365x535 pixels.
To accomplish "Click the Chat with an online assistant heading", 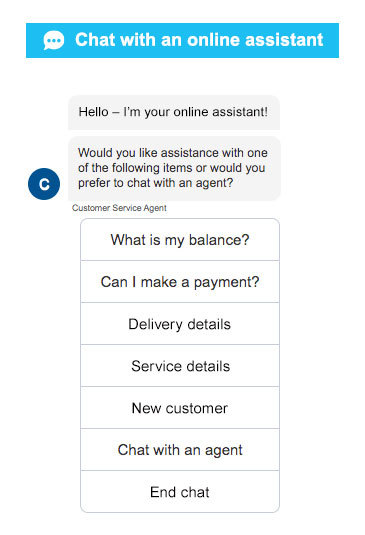I will tap(199, 40).
